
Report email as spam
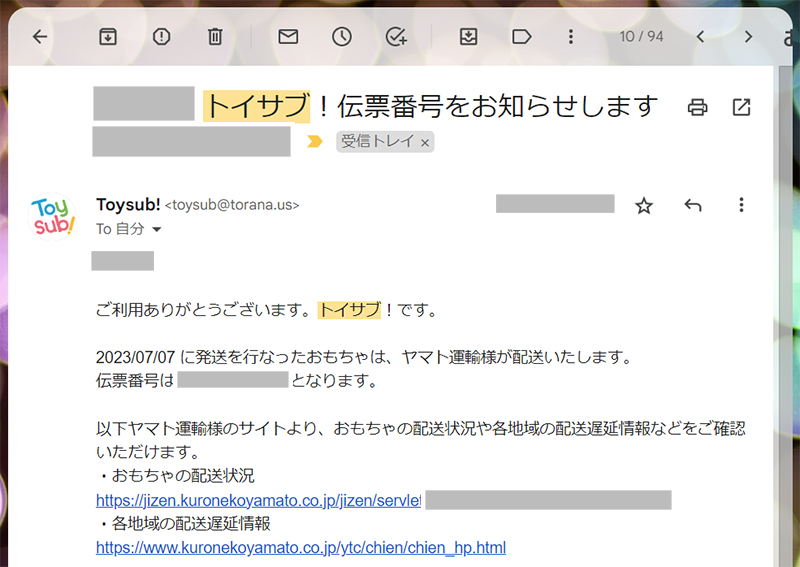(162, 37)
